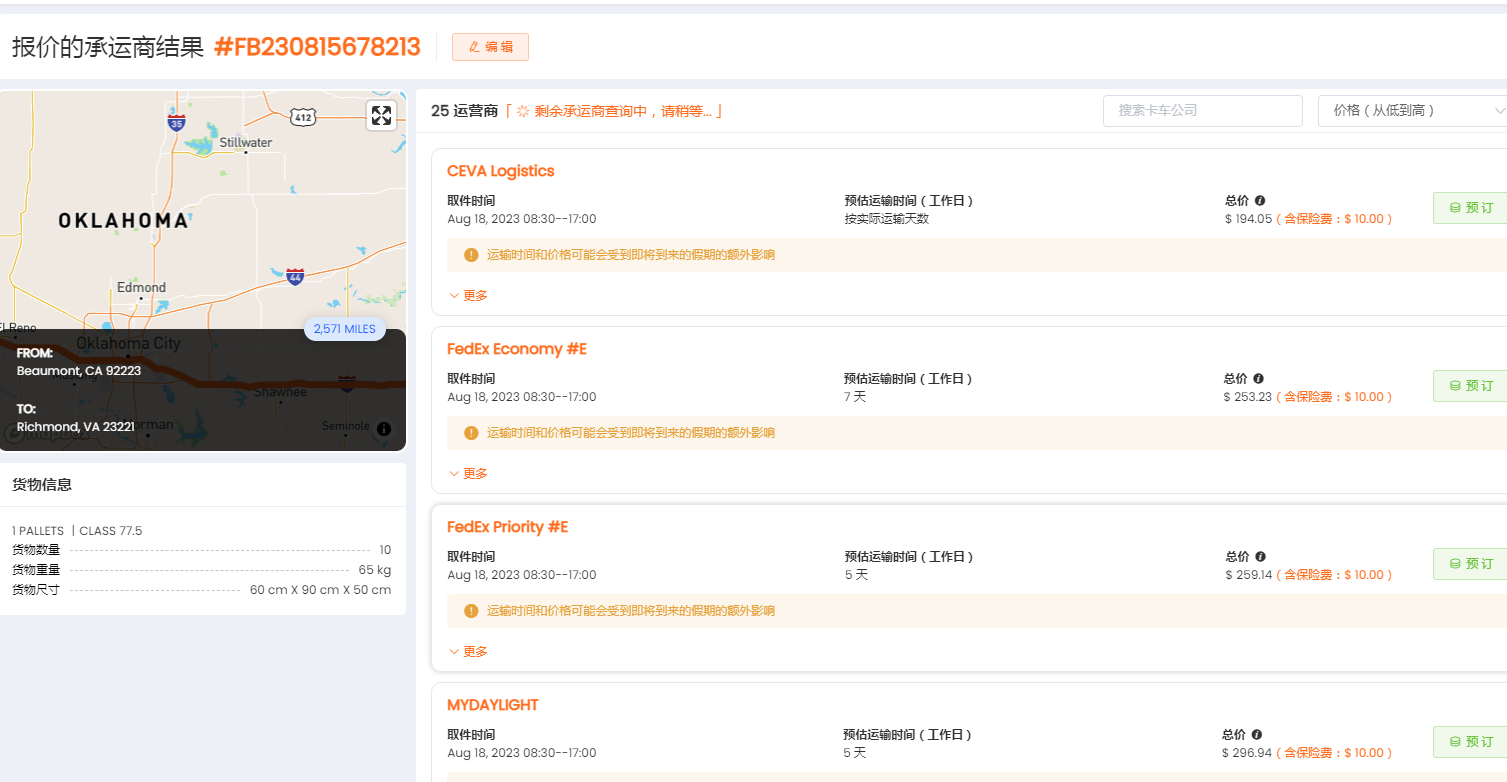Click warning icon in FedEx Priority holiday notice

[x=471, y=611]
